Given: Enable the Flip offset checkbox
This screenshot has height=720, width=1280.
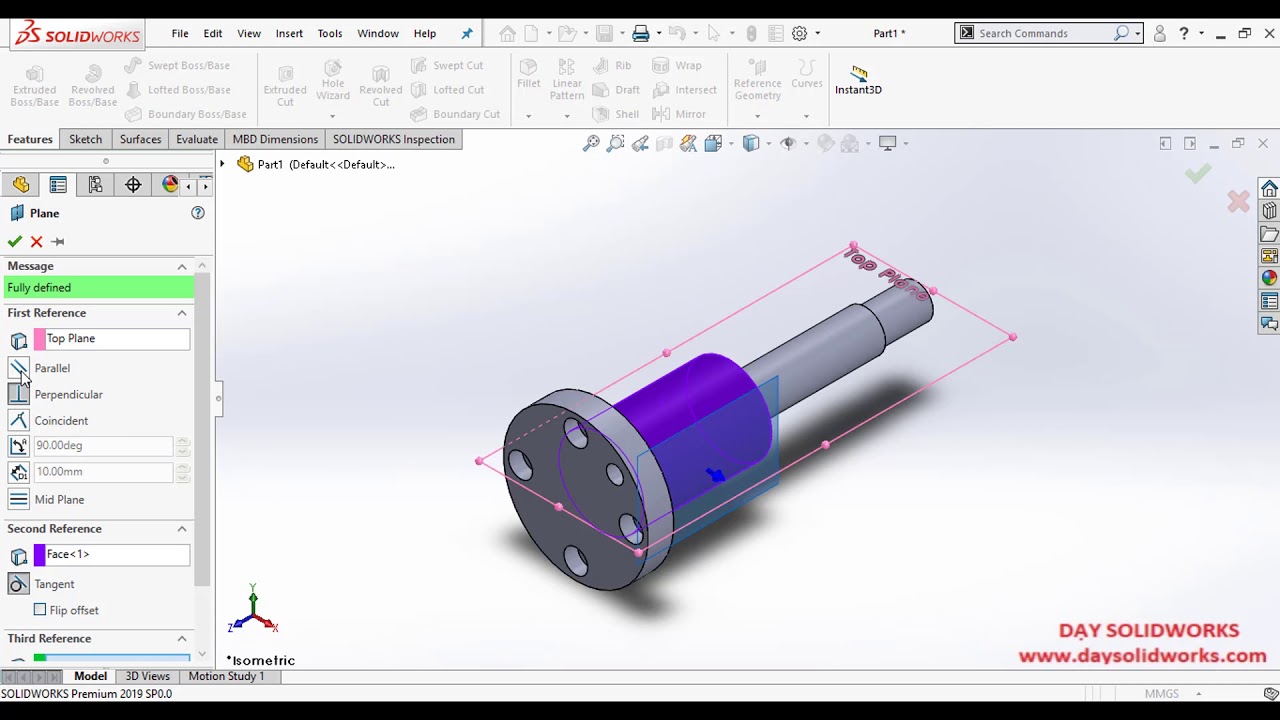Looking at the screenshot, I should point(40,609).
